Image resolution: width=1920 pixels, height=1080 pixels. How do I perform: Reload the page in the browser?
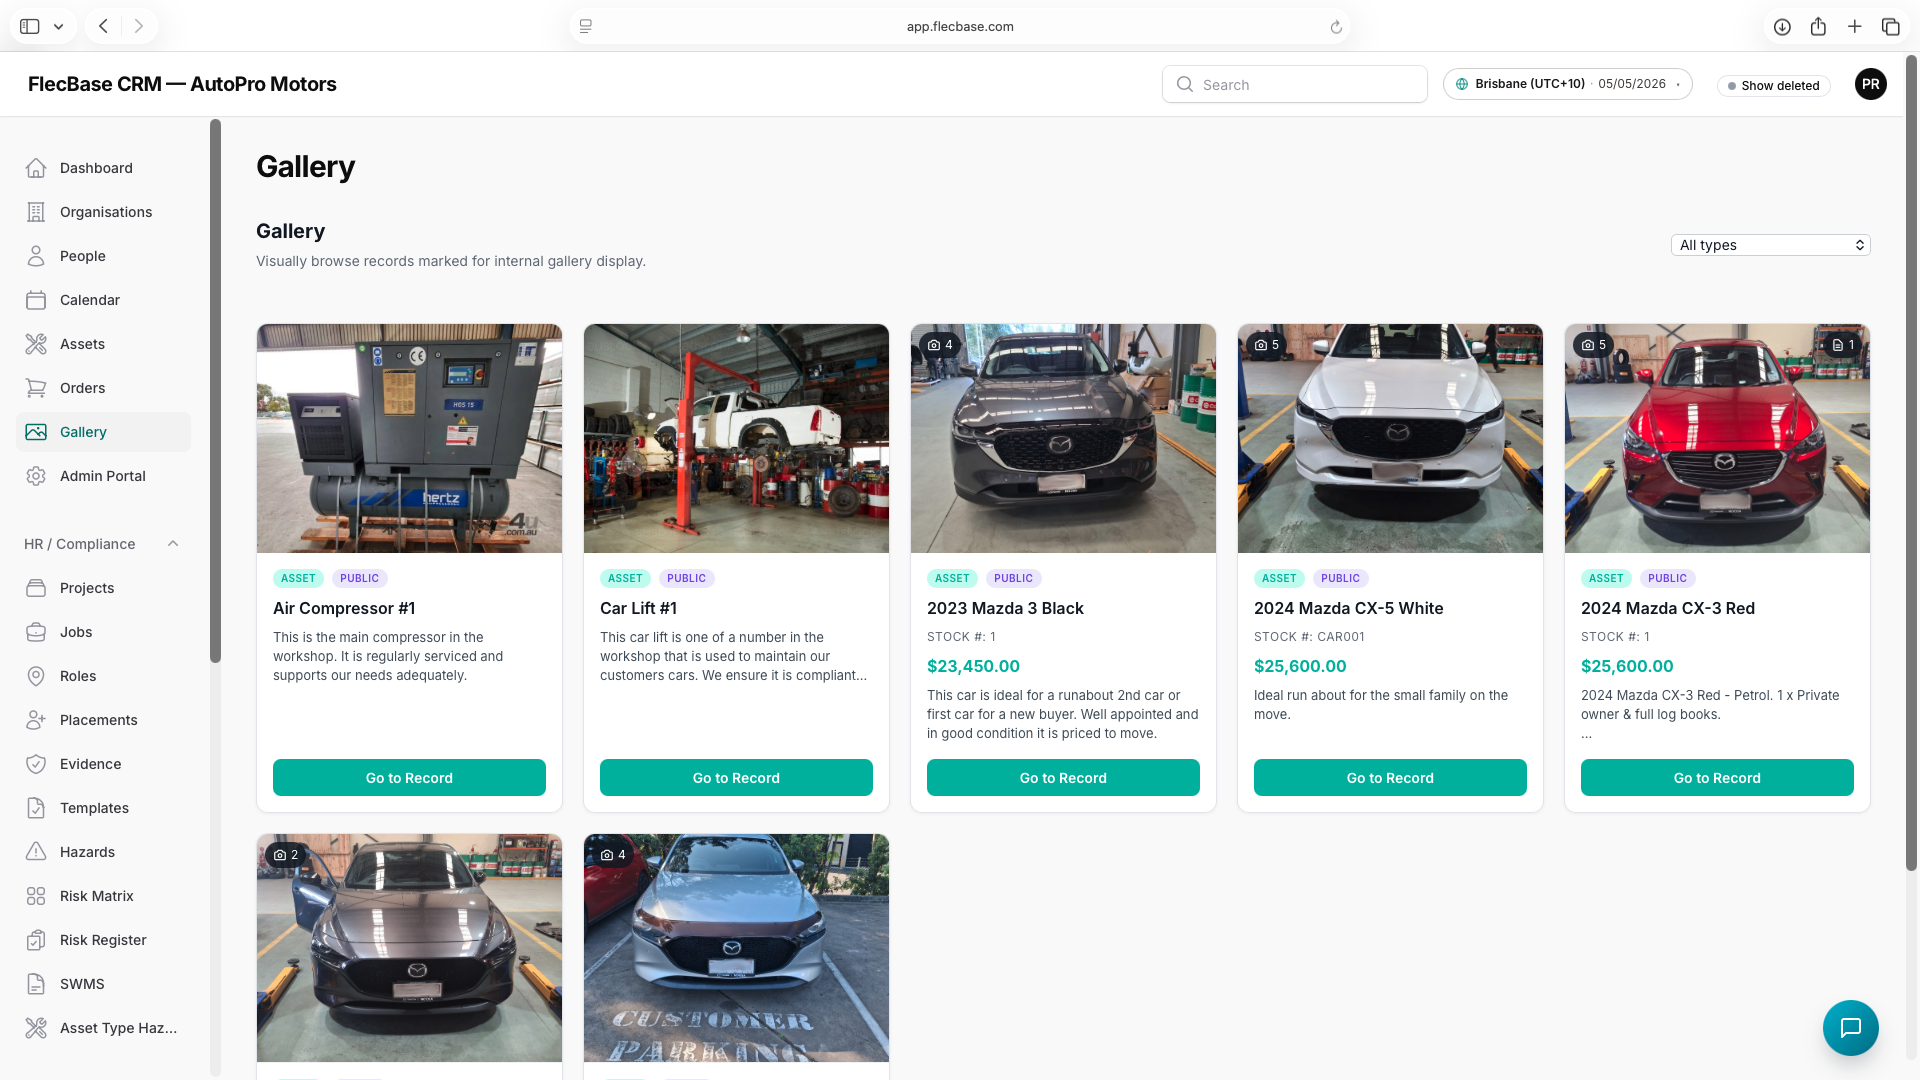tap(1336, 27)
